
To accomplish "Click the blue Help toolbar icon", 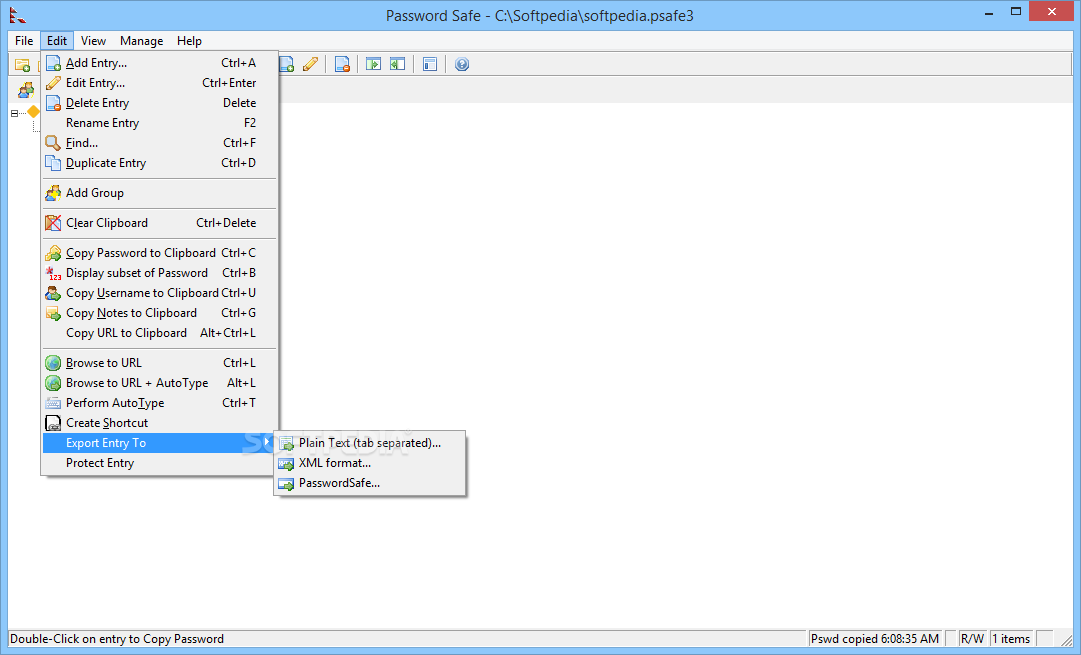I will click(462, 64).
